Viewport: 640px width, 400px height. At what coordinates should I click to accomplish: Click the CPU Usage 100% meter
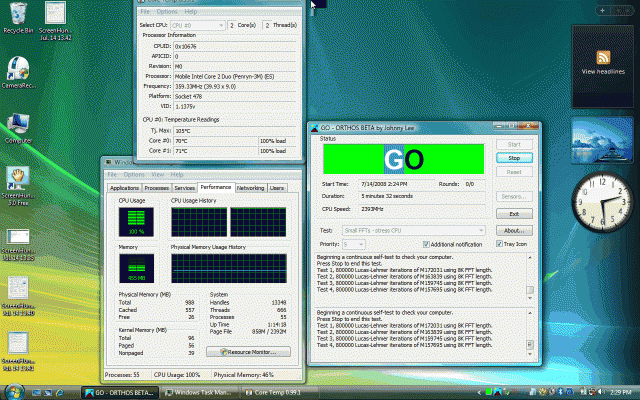point(136,222)
